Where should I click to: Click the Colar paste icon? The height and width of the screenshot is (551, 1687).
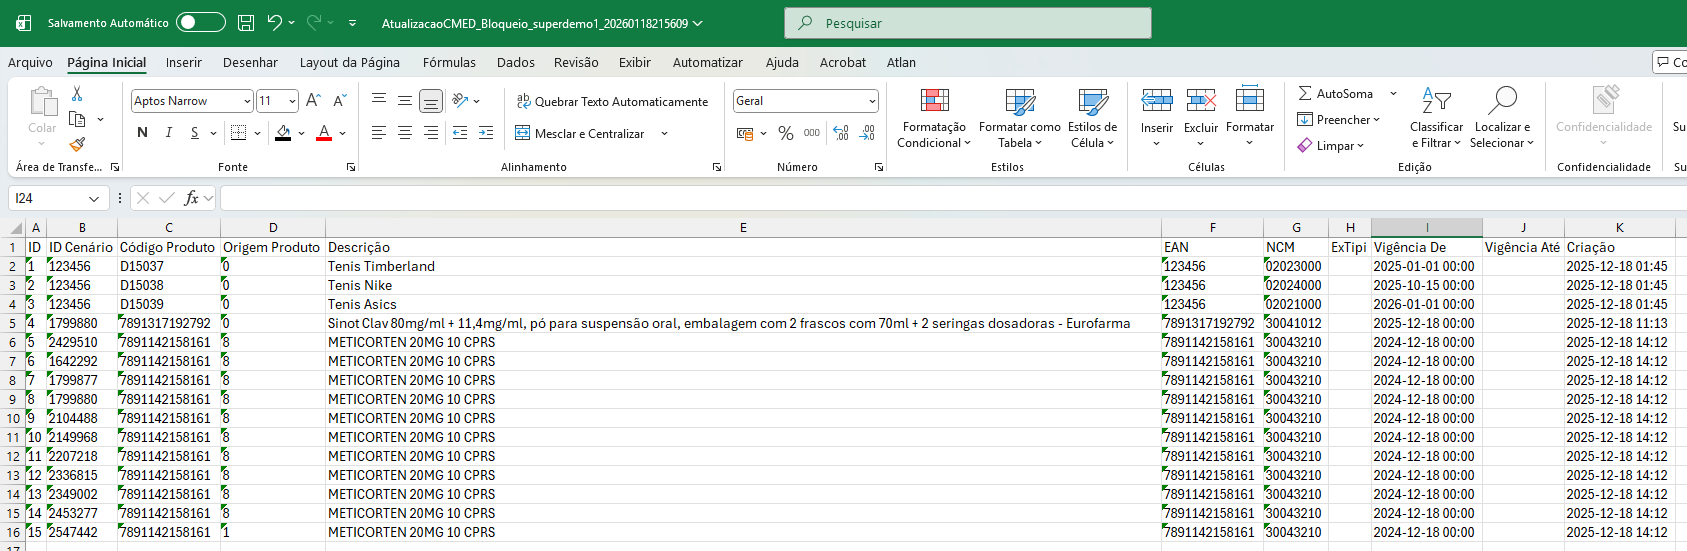pos(42,102)
